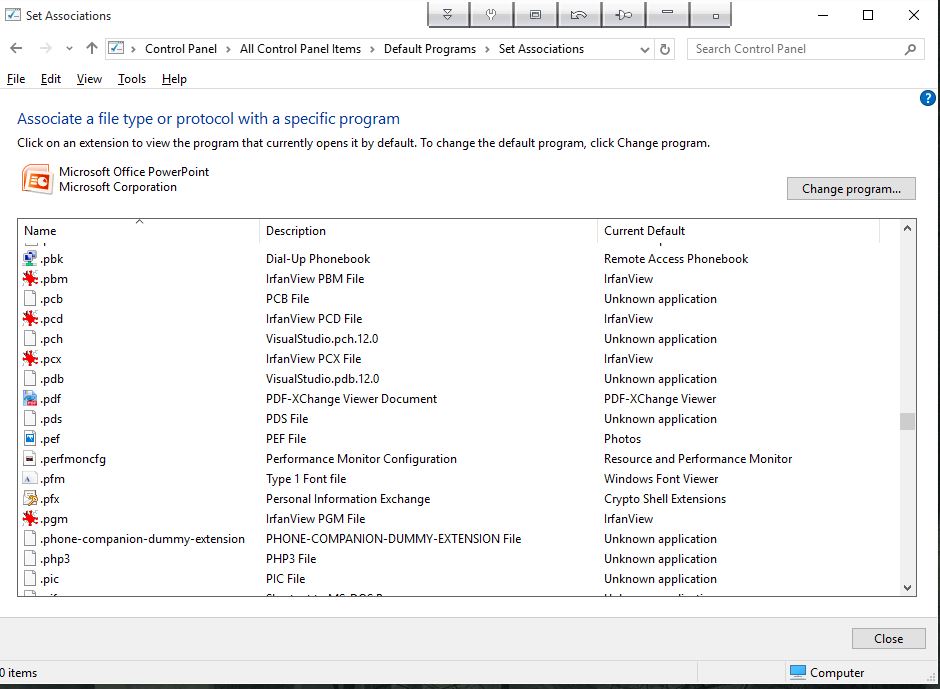This screenshot has width=940, height=689.
Task: Open the recent locations dropdown arrow
Action: pos(69,49)
